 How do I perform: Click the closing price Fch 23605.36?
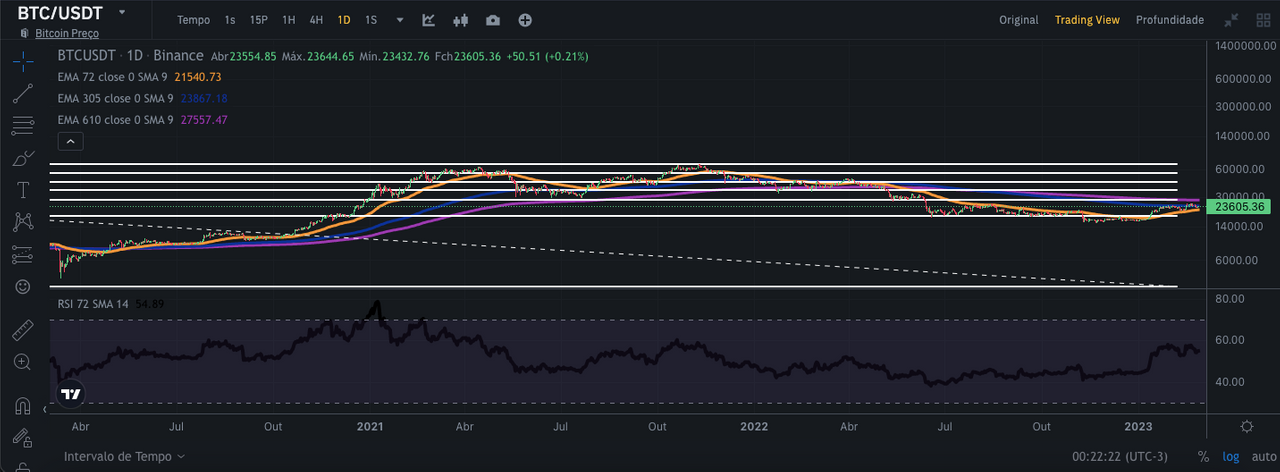tap(468, 57)
